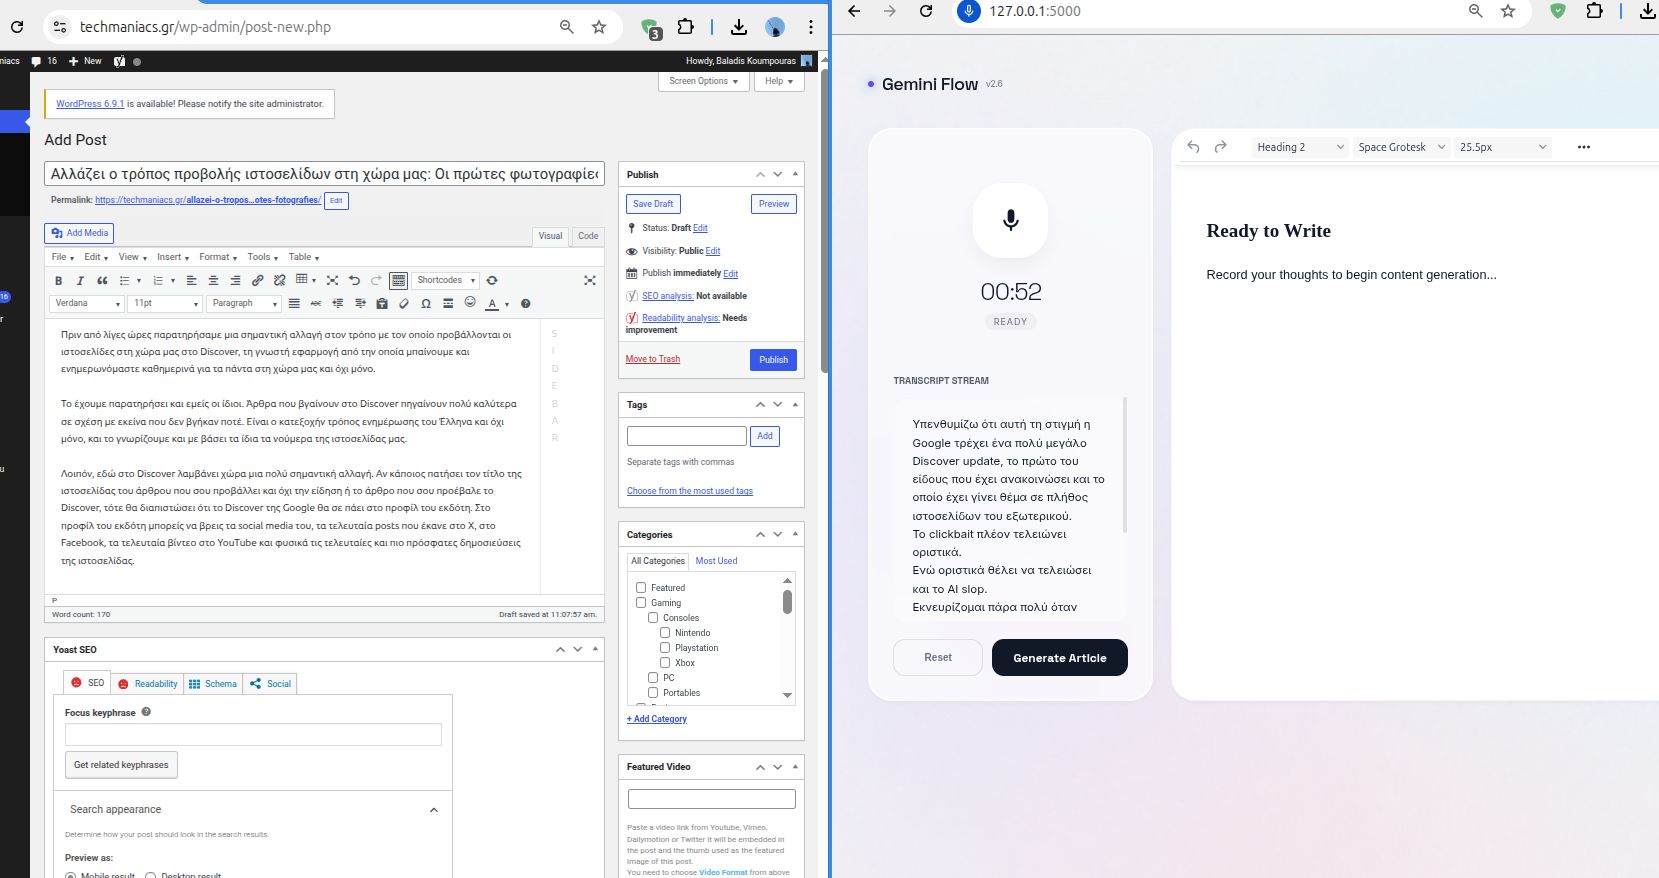Click the undo arrow in WordPress editor

tap(354, 281)
